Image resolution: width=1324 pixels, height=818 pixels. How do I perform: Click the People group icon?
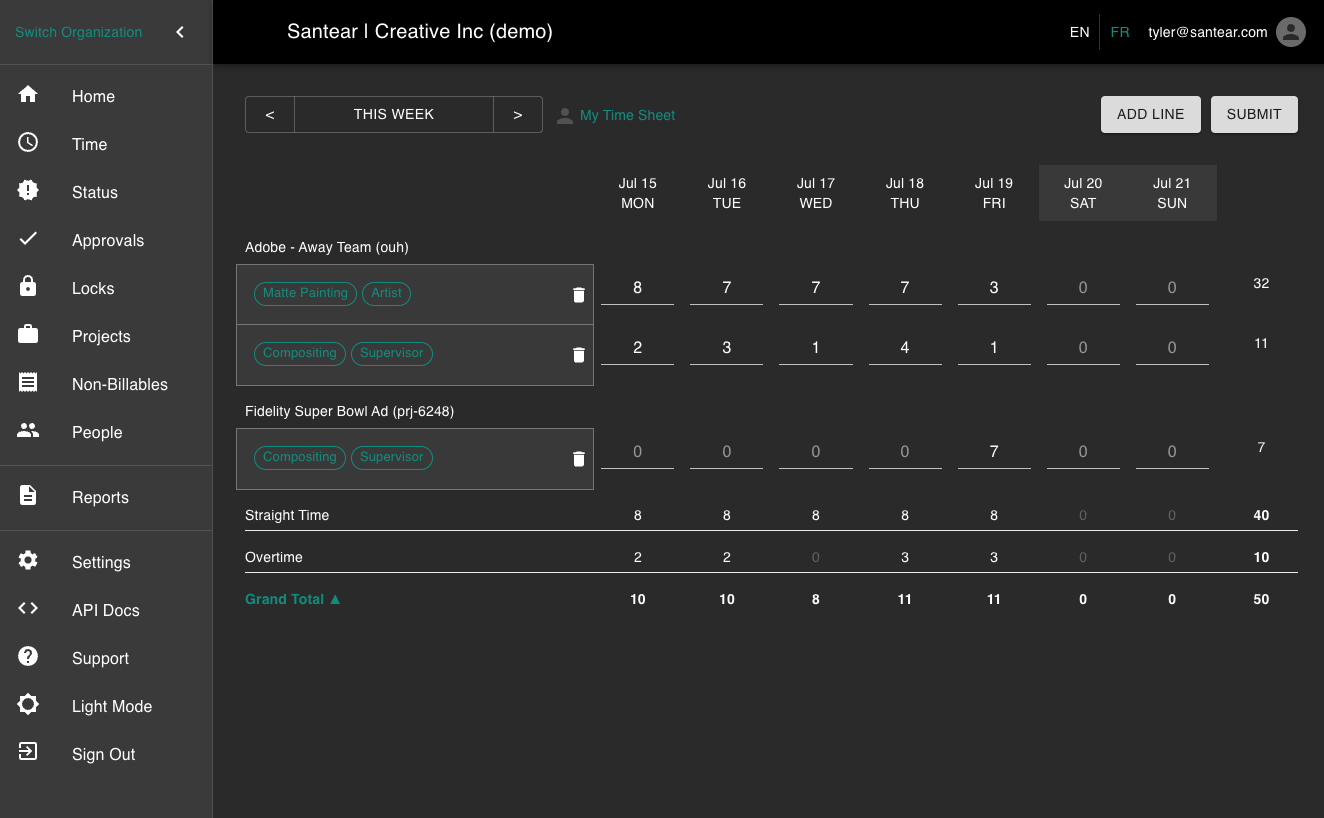tap(28, 430)
